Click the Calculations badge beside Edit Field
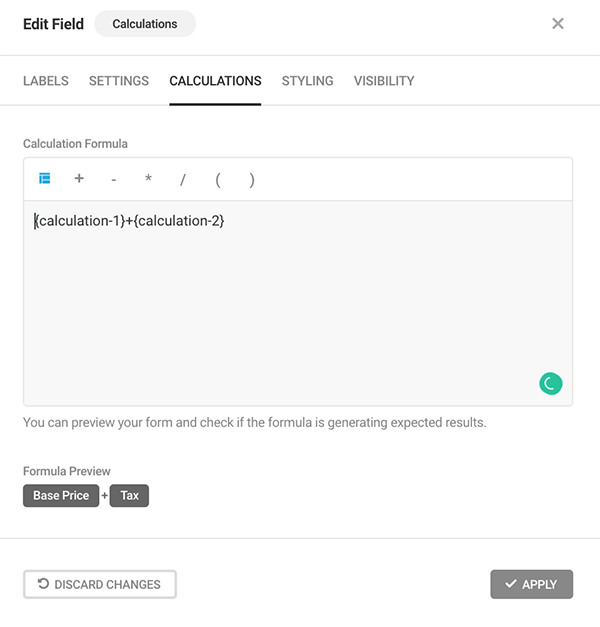The width and height of the screenshot is (600, 627). pos(145,24)
